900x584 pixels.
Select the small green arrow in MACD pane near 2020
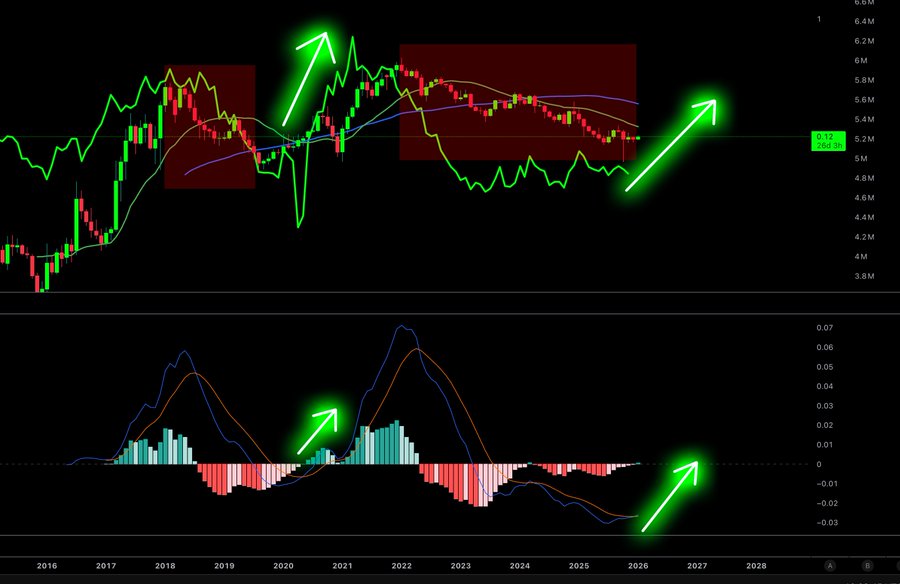(317, 430)
